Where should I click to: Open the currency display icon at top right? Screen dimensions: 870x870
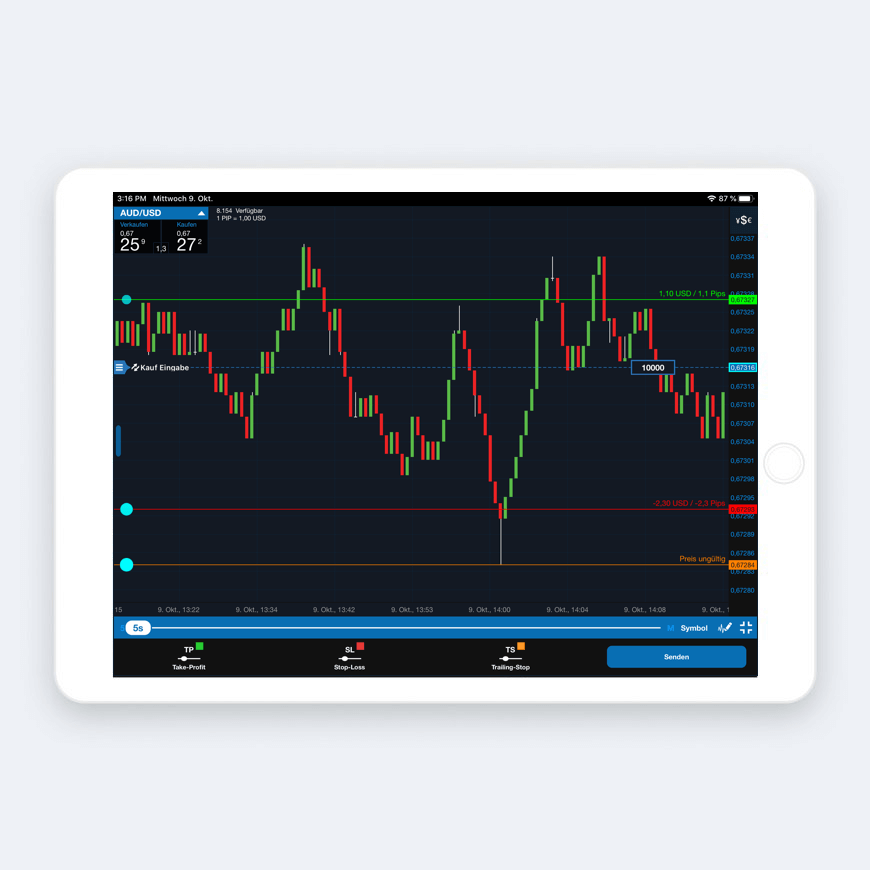(743, 220)
